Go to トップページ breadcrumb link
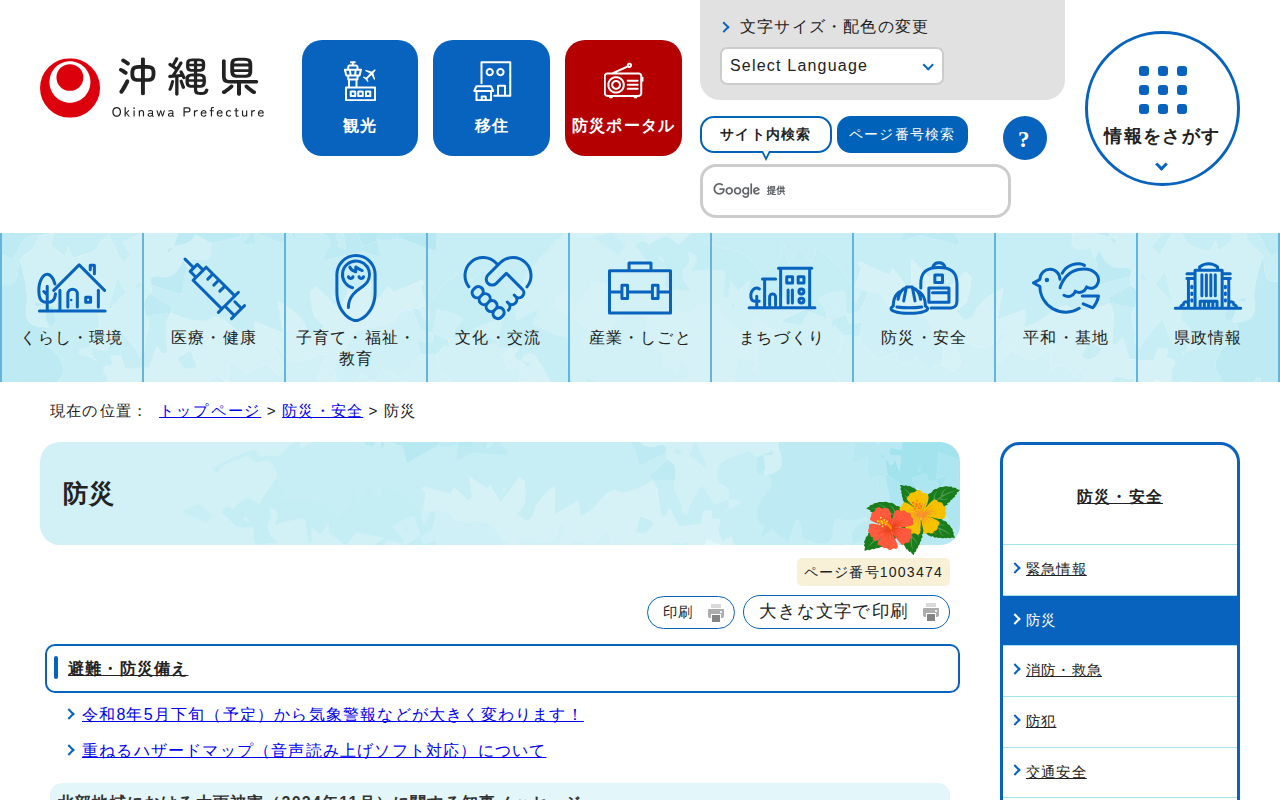Screen dimensions: 1280x800 coord(210,411)
